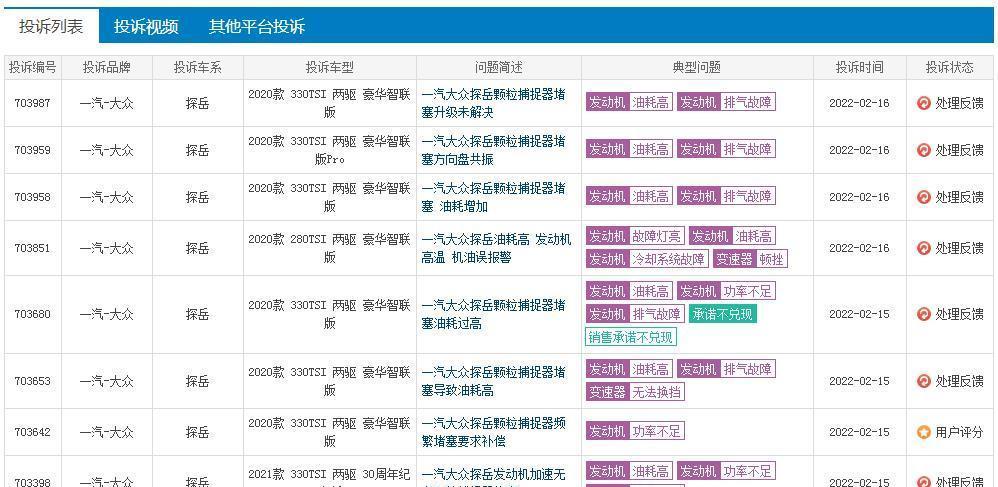Open complaint 一汽大众探岳颗粒捕捉器堵塞方向盘共振

(x=493, y=150)
